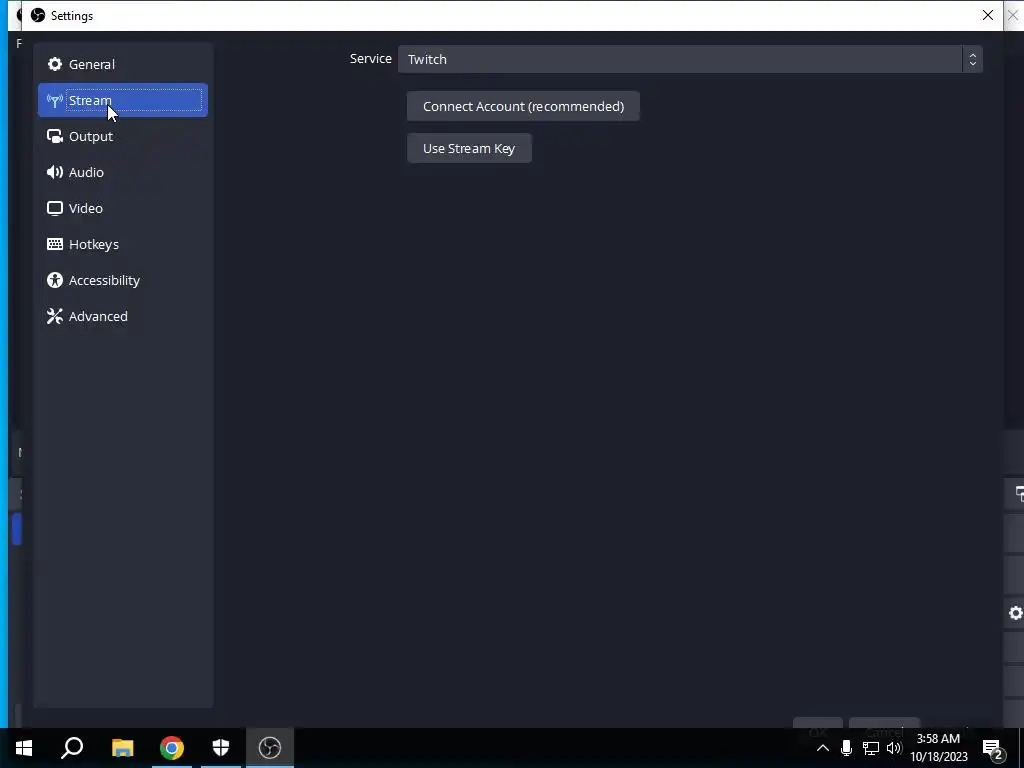Select the Stream settings section

pos(123,100)
